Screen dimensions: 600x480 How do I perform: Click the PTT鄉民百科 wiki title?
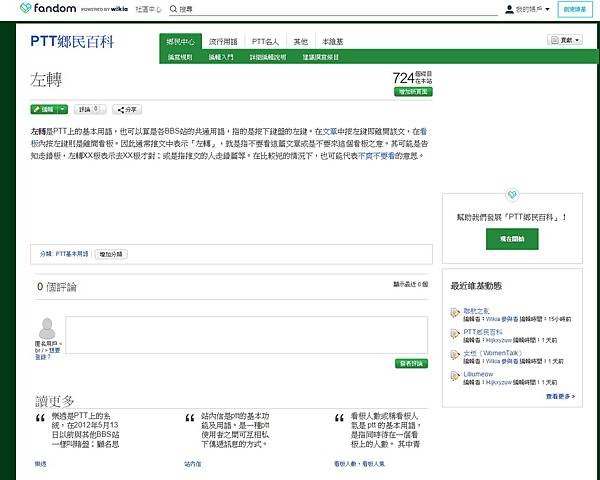tap(72, 41)
